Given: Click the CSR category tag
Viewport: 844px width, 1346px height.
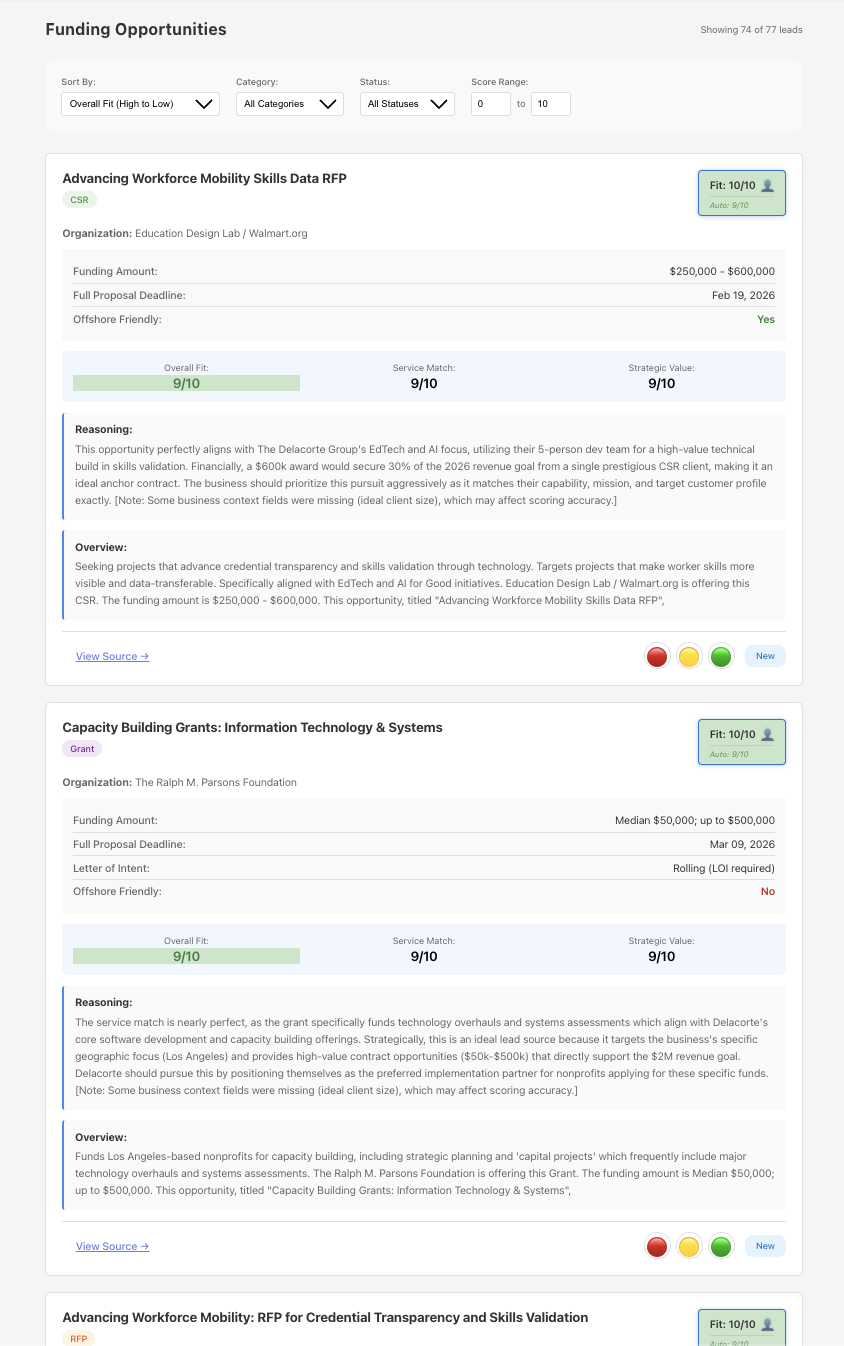Looking at the screenshot, I should coord(79,200).
